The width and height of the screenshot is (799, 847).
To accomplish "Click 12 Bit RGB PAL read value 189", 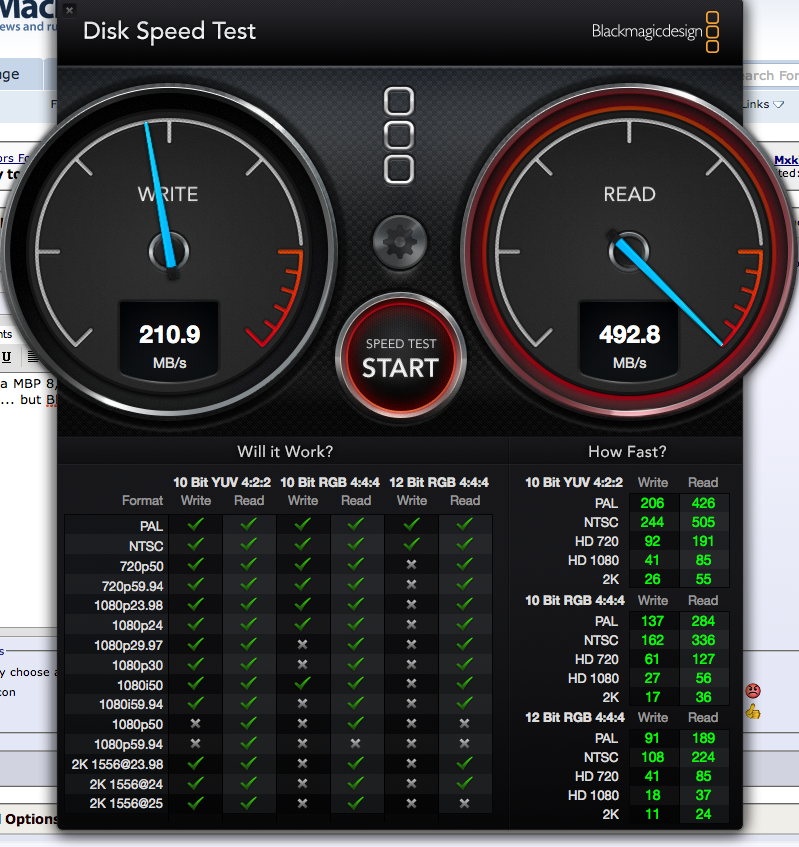I will (x=703, y=738).
